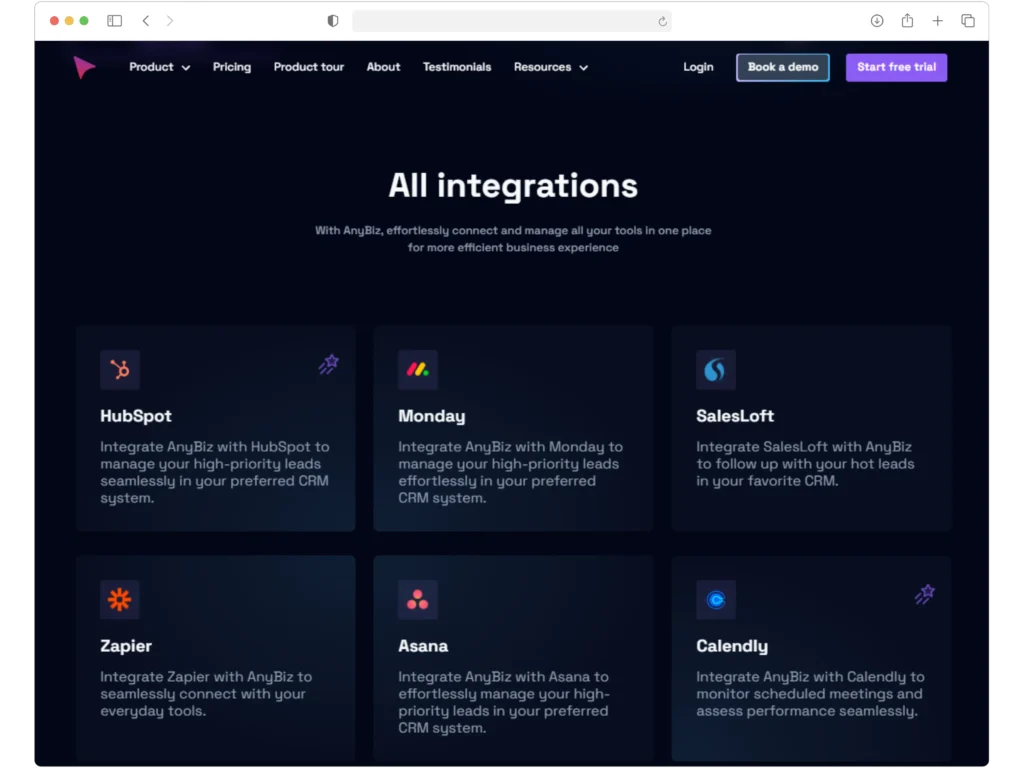
Task: Click the Monday card description text
Action: (511, 472)
